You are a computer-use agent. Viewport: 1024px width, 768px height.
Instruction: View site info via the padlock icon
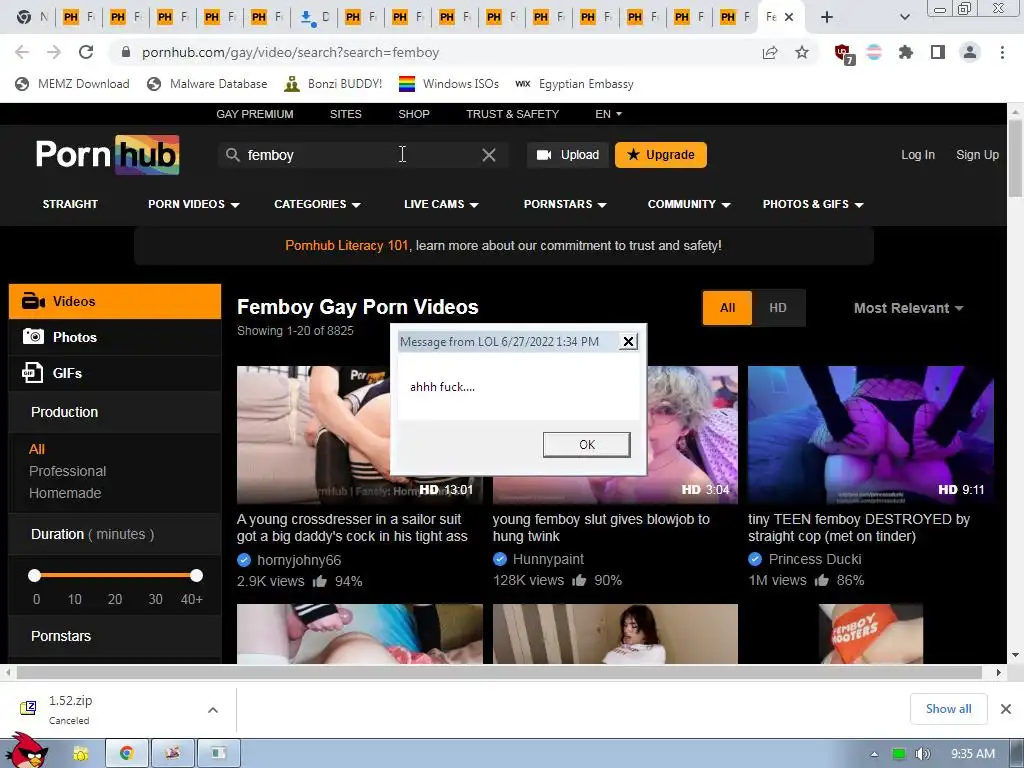[x=126, y=52]
